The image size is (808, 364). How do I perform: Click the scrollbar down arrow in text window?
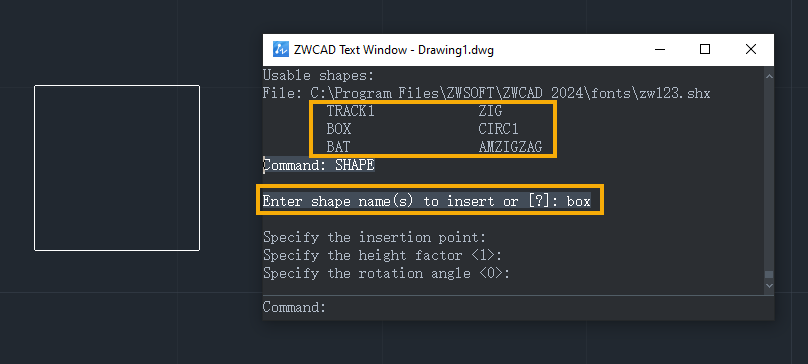769,285
